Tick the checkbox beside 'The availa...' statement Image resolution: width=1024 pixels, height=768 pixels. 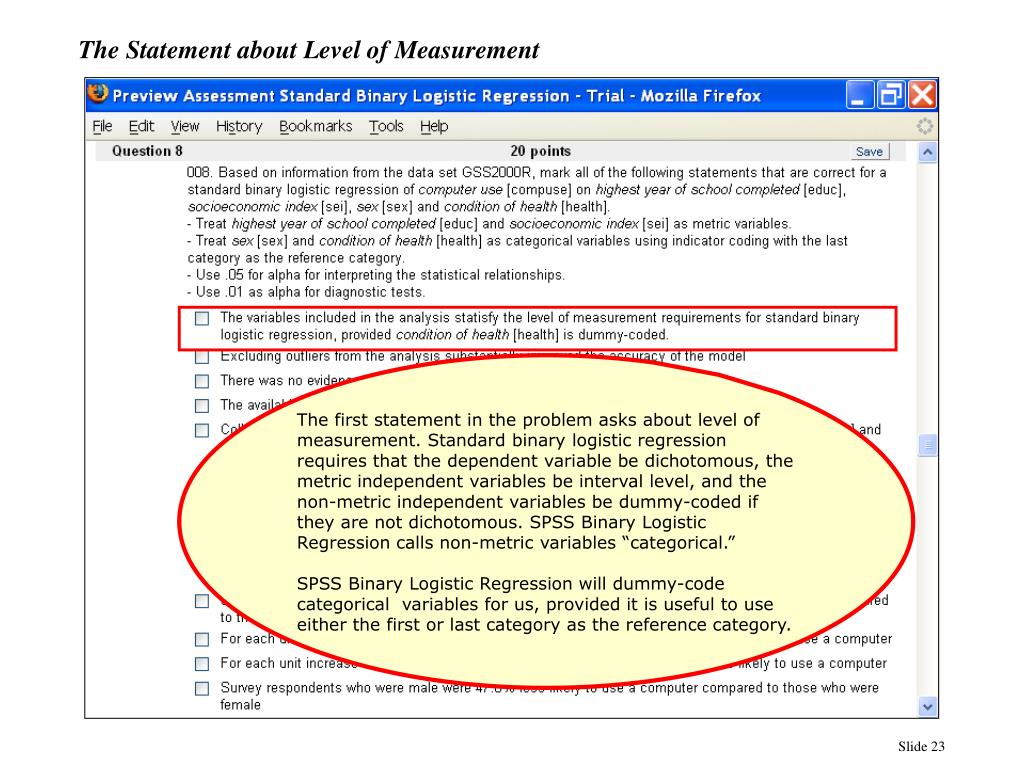202,406
